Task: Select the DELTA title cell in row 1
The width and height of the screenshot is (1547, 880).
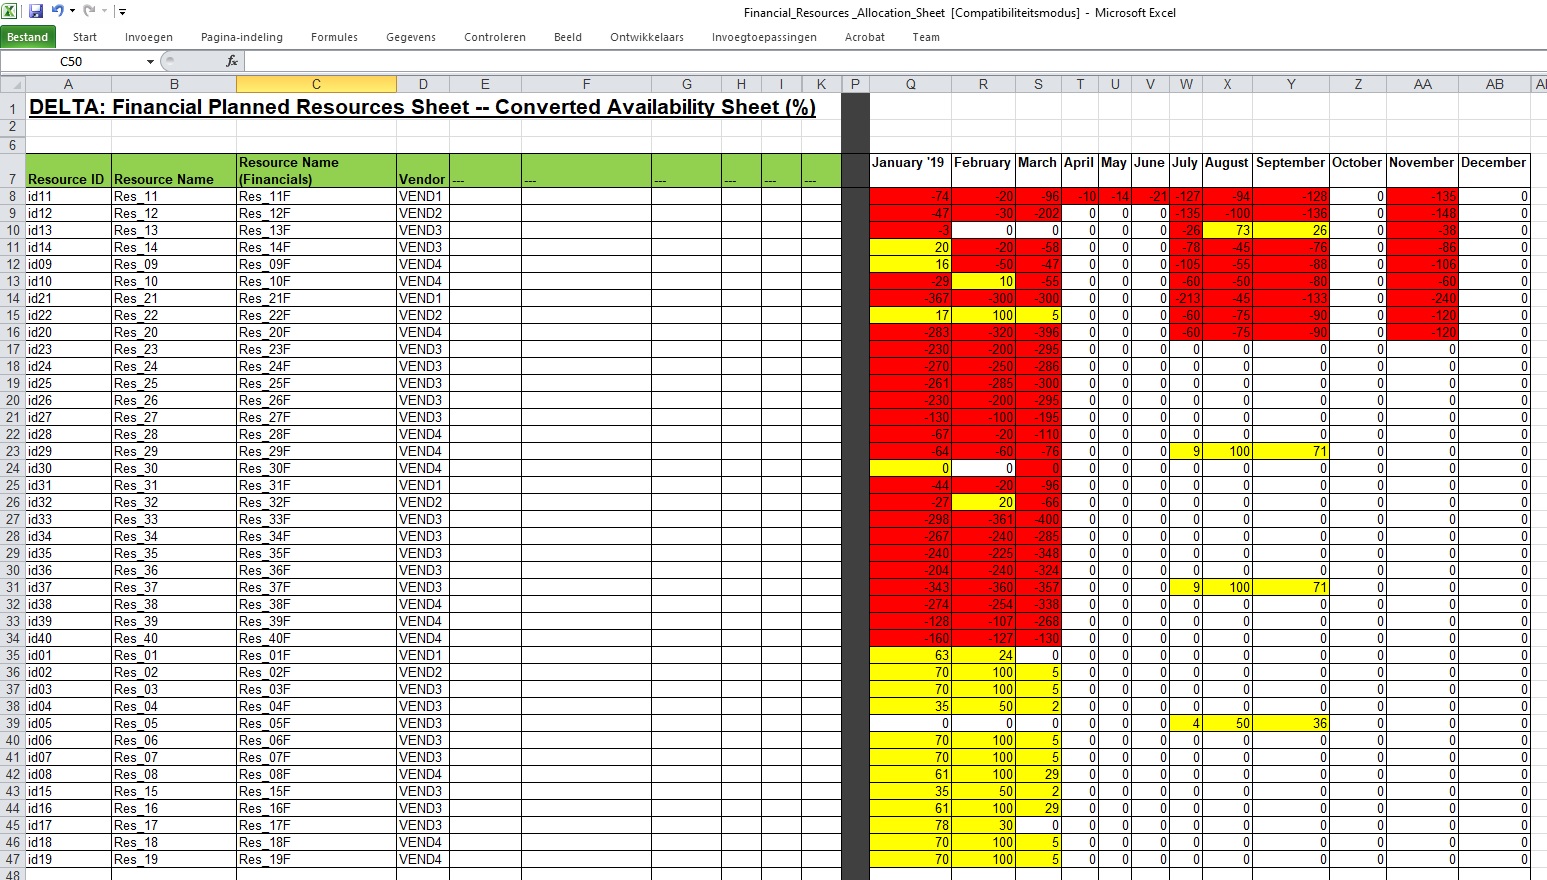Action: [420, 107]
